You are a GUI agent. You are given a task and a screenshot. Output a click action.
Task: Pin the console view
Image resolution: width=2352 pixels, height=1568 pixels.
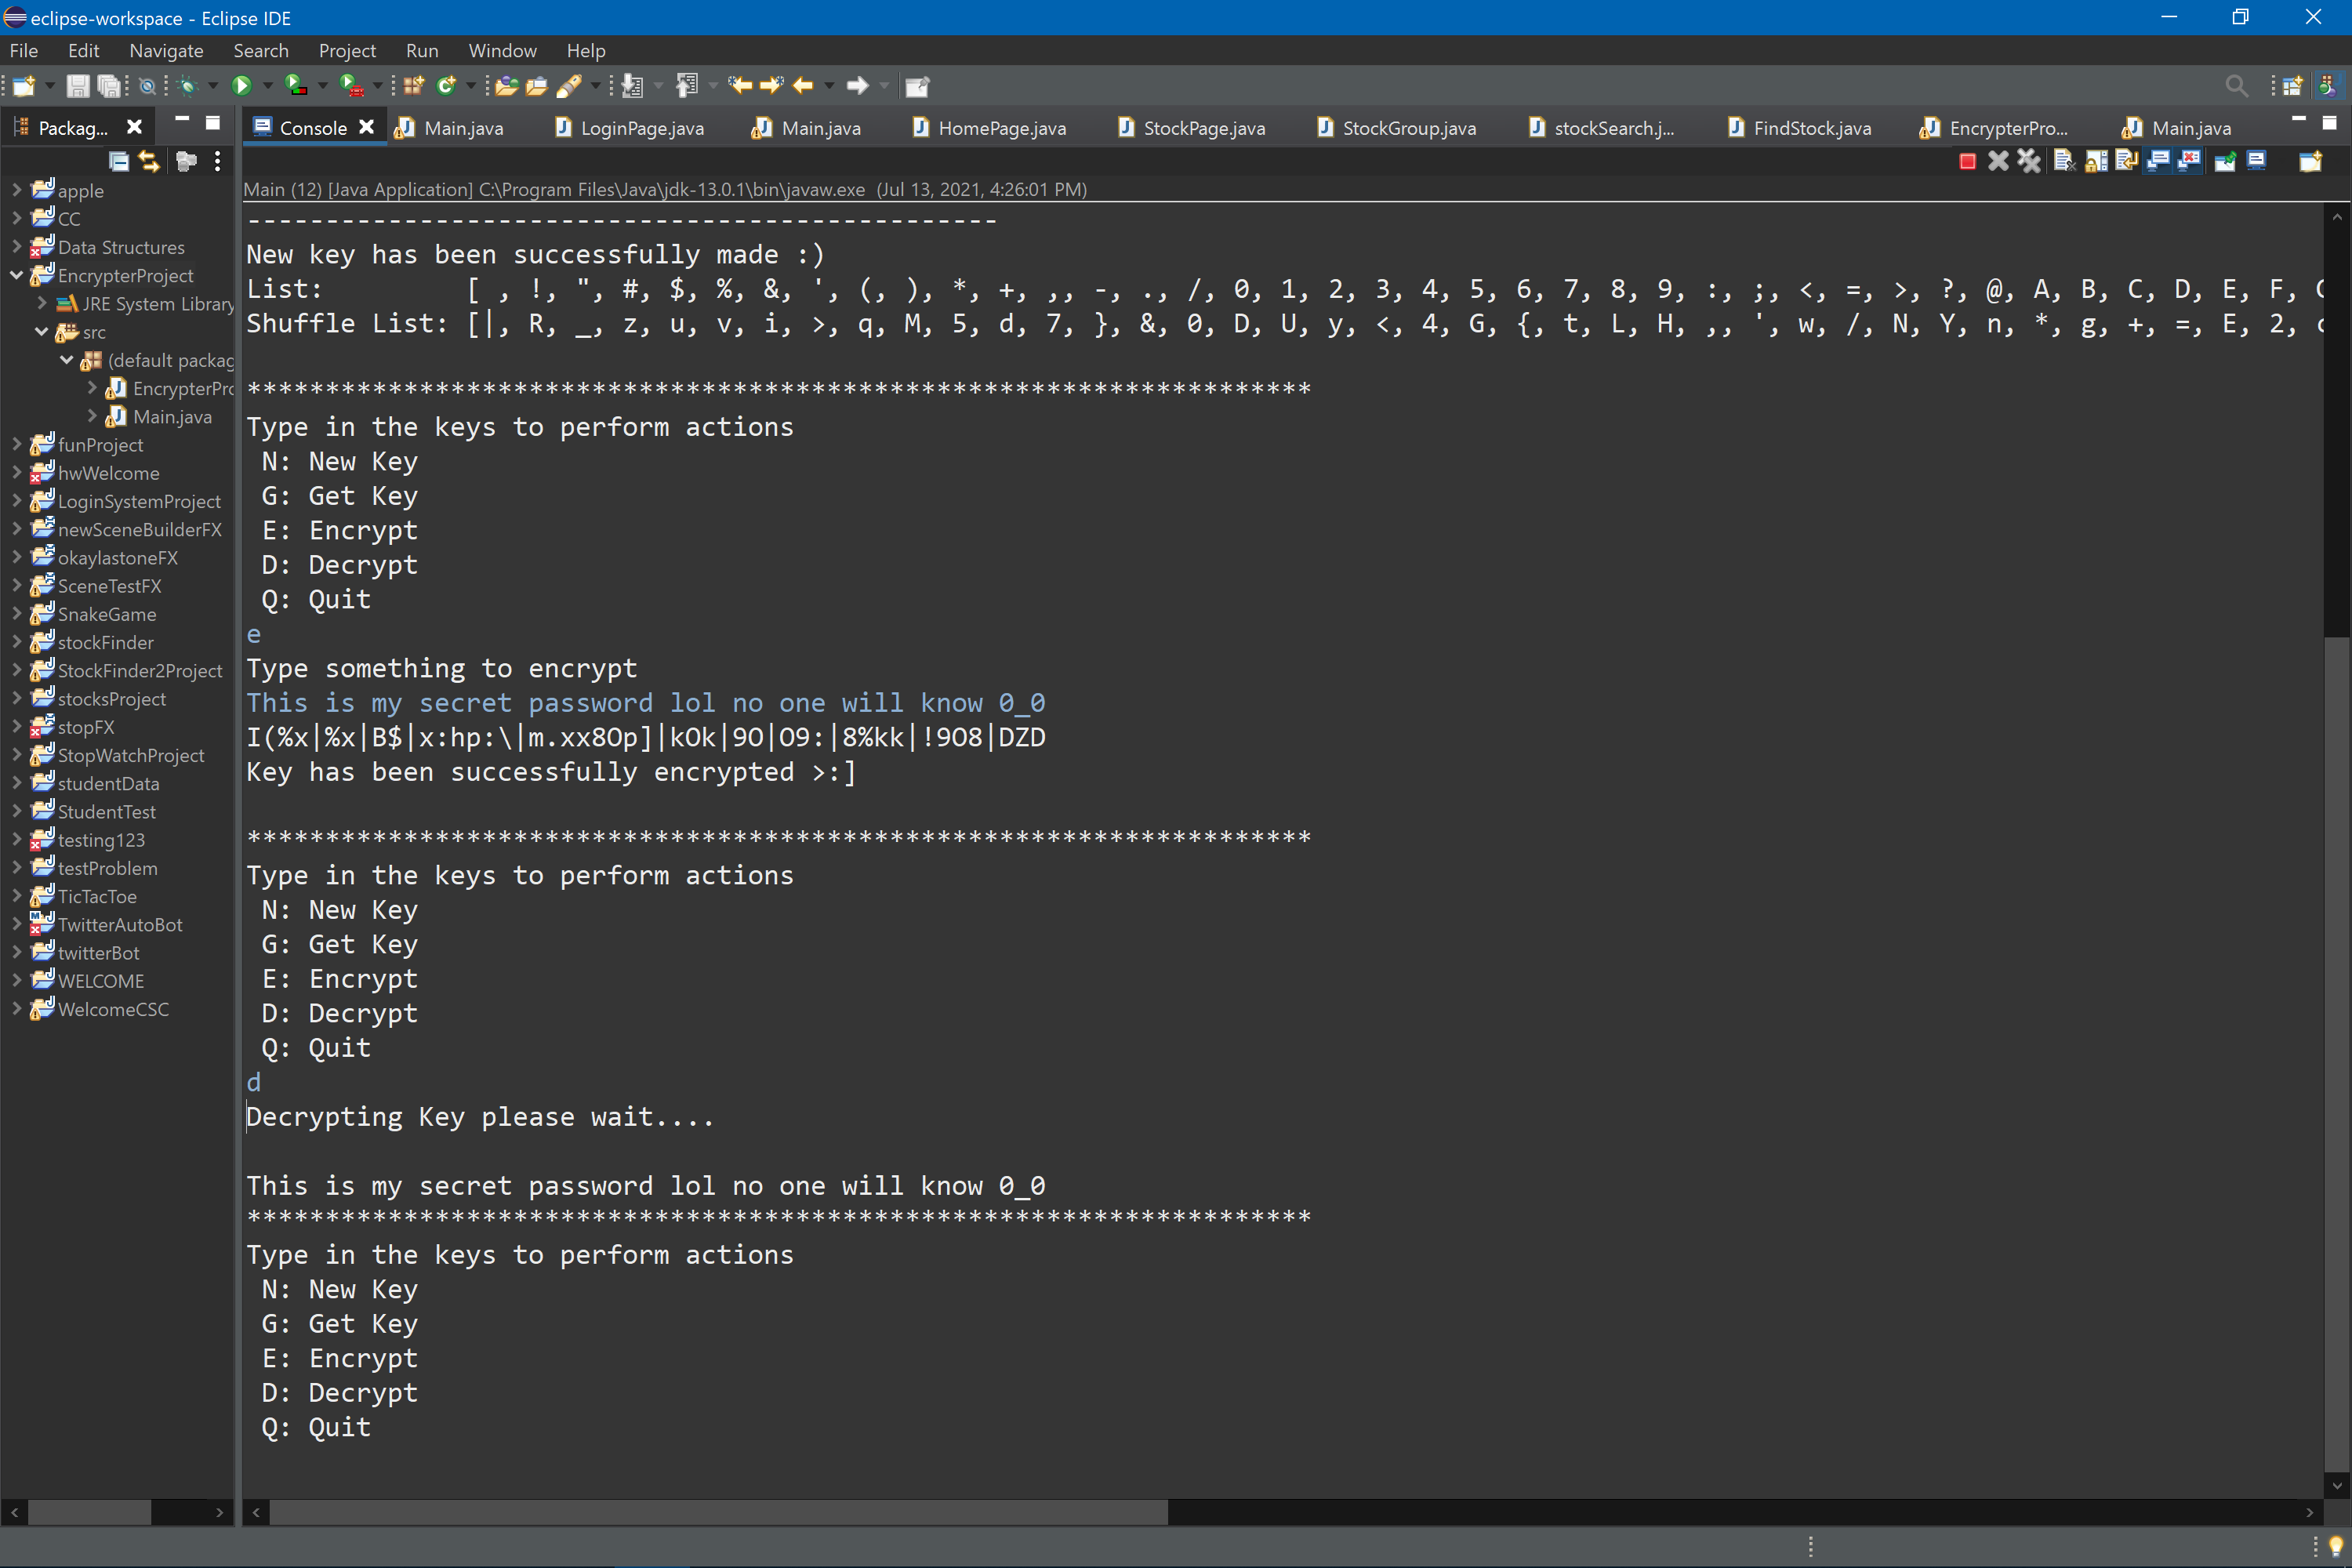point(2225,161)
